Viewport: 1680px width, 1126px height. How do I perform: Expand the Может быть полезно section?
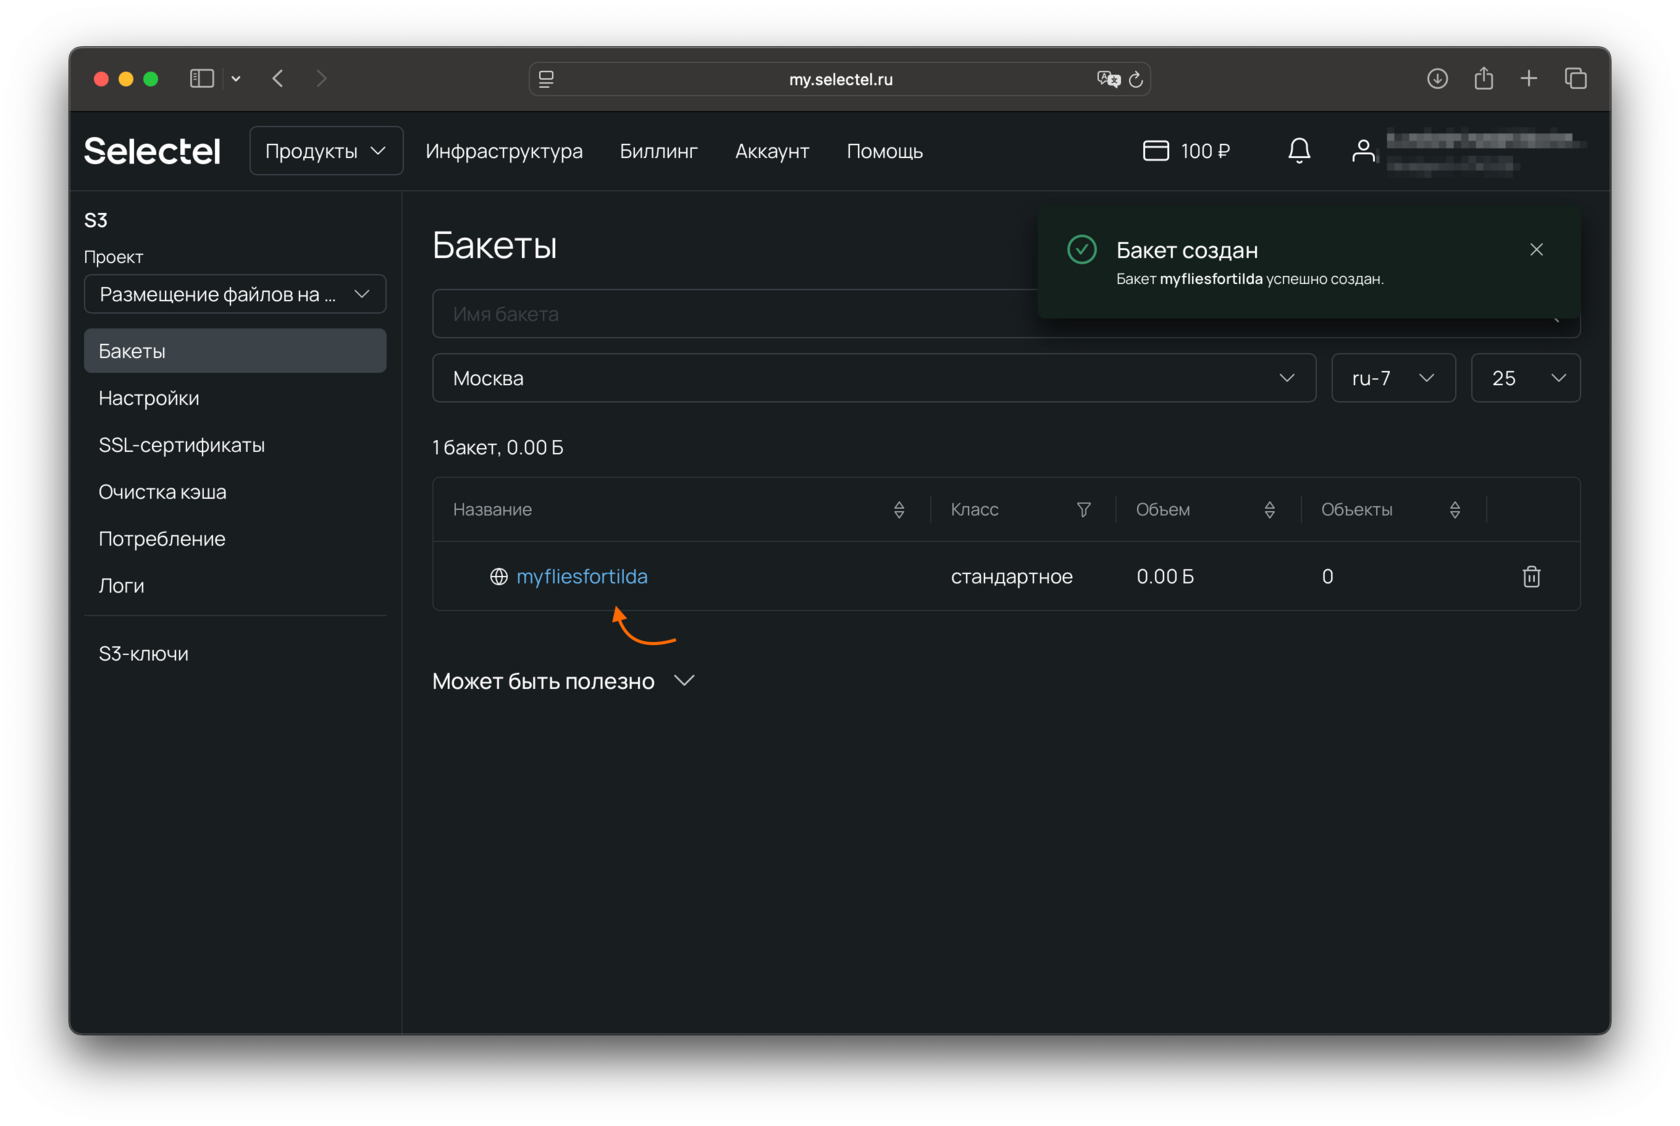[x=564, y=681]
